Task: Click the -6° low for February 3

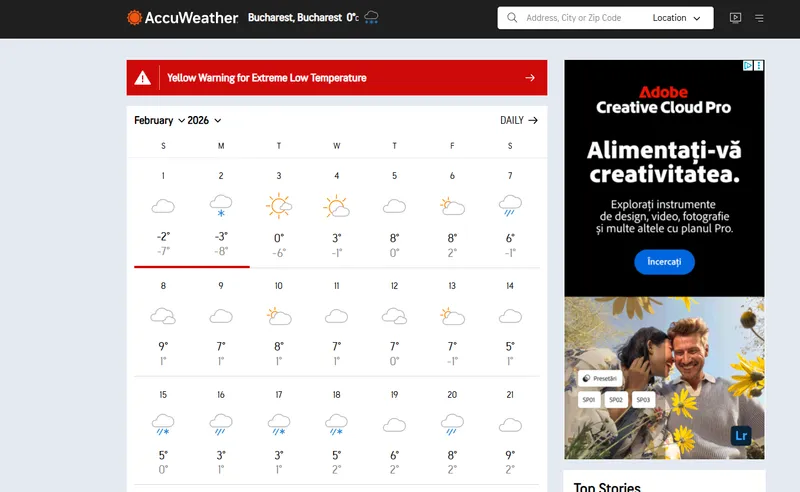Action: tap(279, 253)
